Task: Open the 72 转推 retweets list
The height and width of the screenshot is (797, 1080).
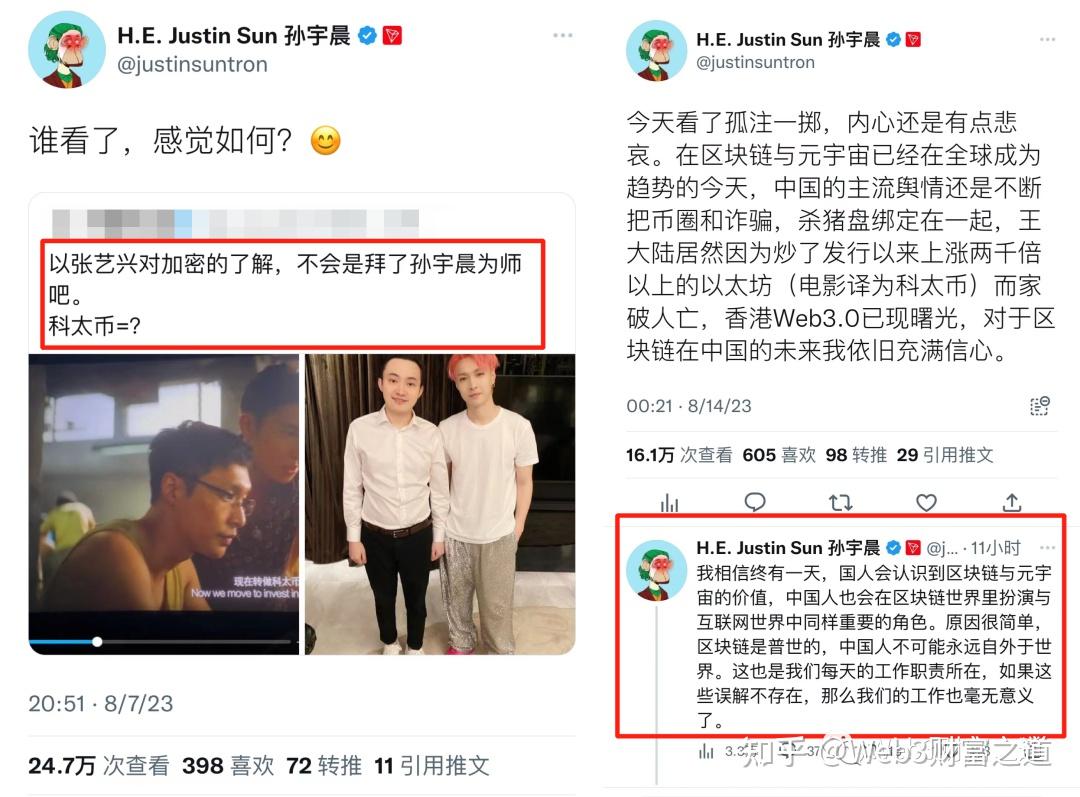Action: [324, 765]
